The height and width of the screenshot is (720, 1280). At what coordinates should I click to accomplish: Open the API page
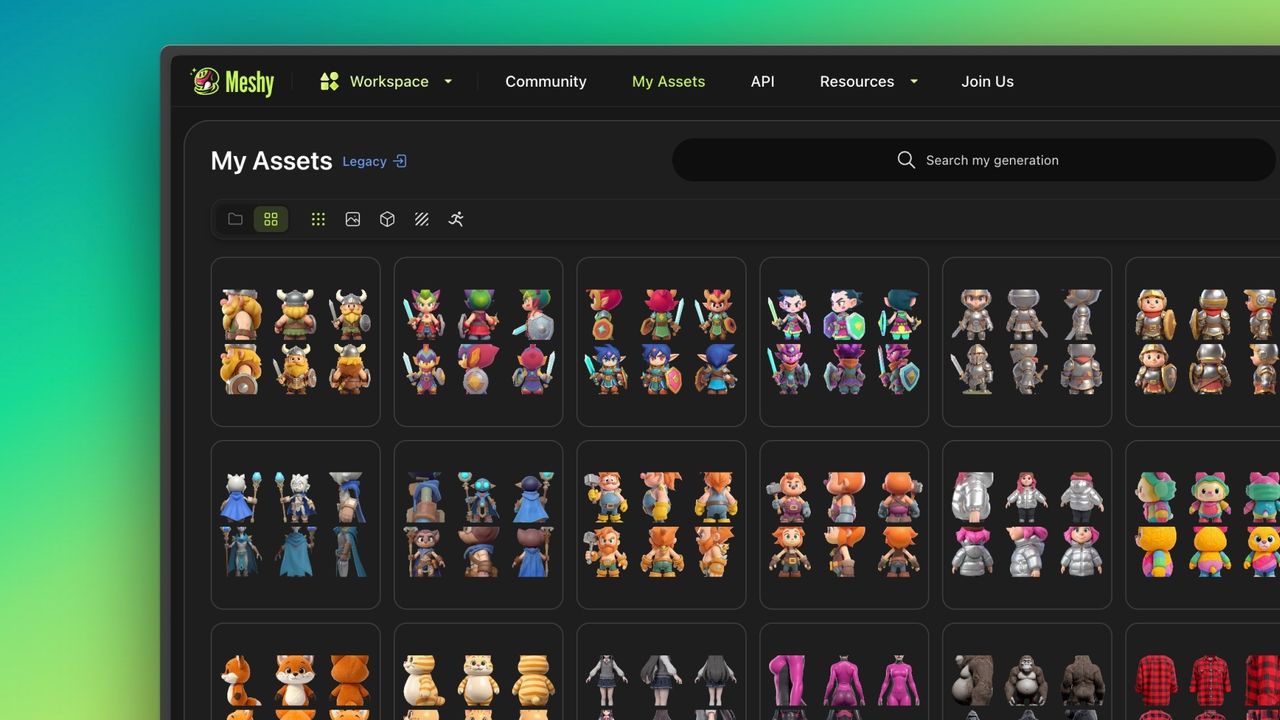click(x=763, y=82)
